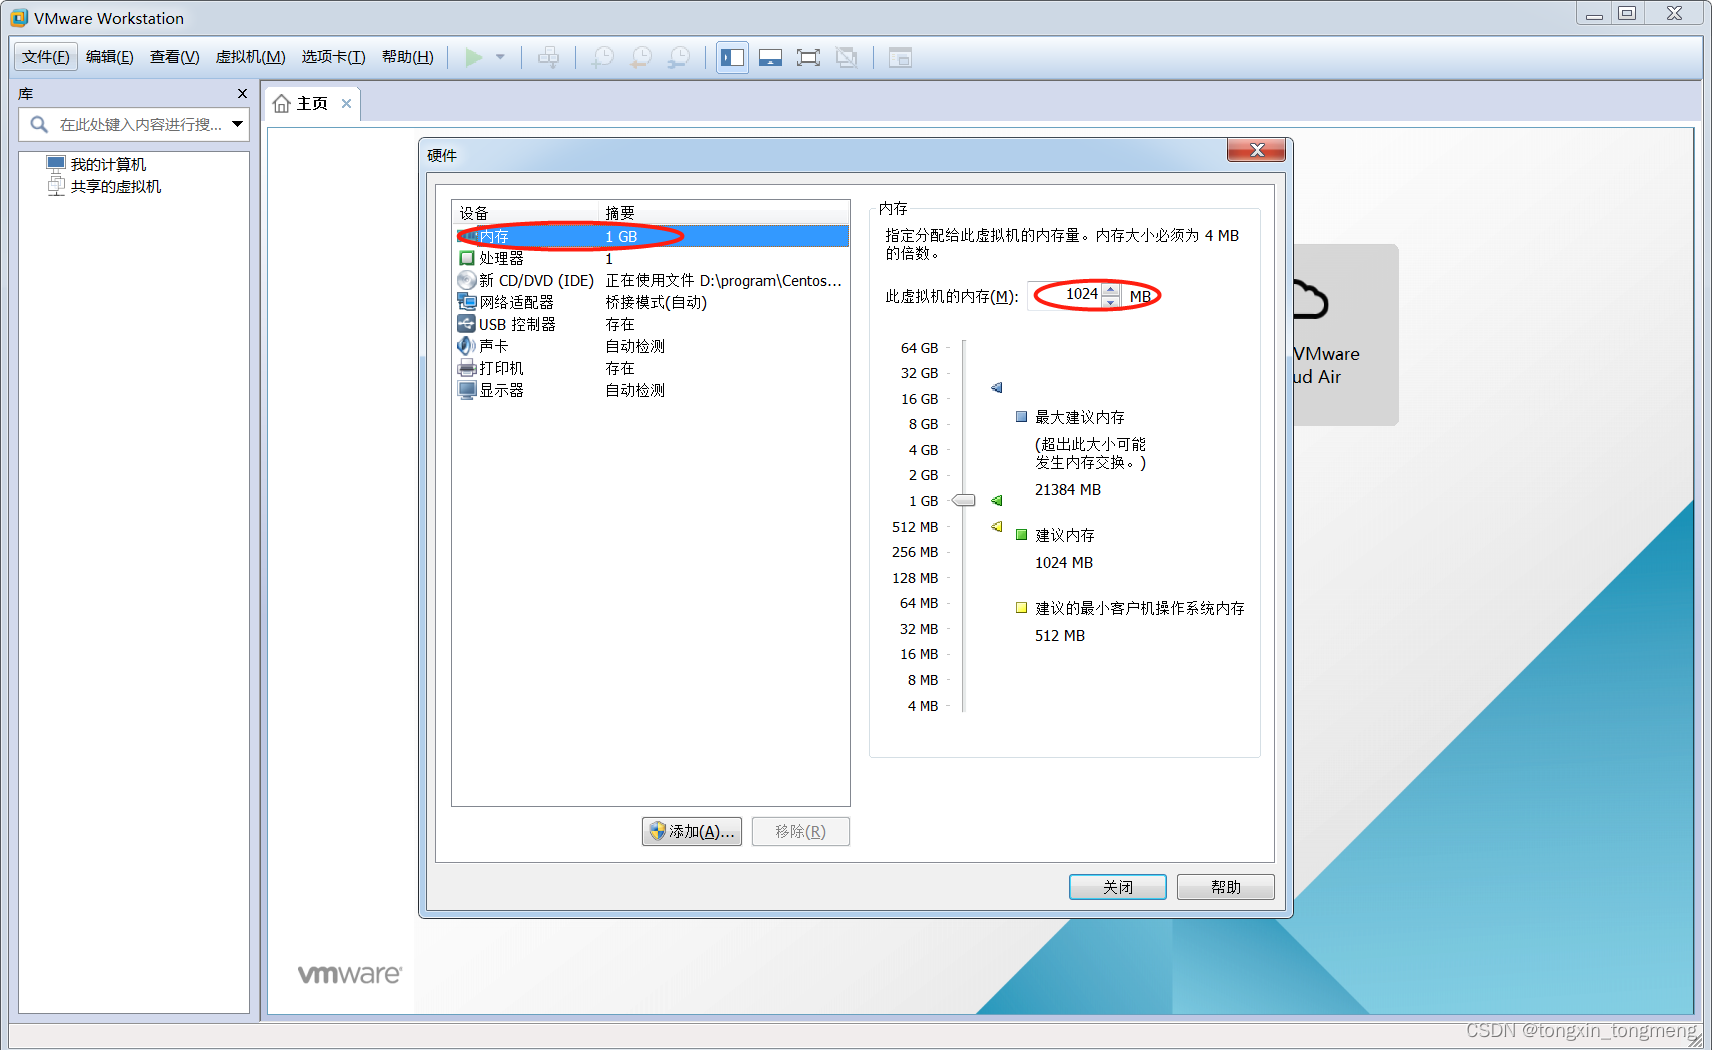Image resolution: width=1712 pixels, height=1050 pixels.
Task: Click the processor chip icon in device list
Action: click(x=467, y=258)
